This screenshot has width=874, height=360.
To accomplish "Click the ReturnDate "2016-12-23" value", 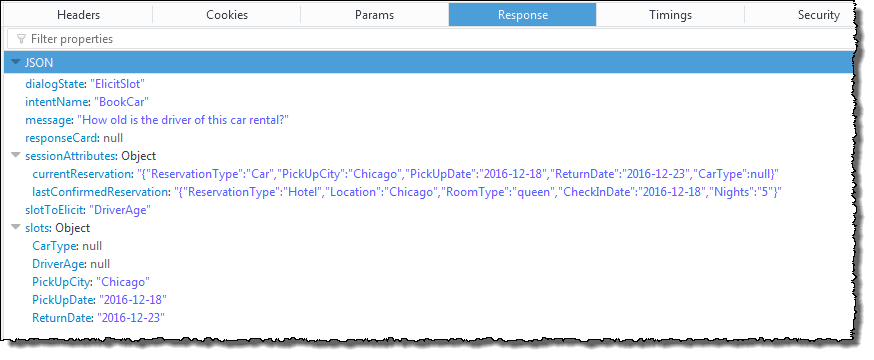I will click(131, 318).
